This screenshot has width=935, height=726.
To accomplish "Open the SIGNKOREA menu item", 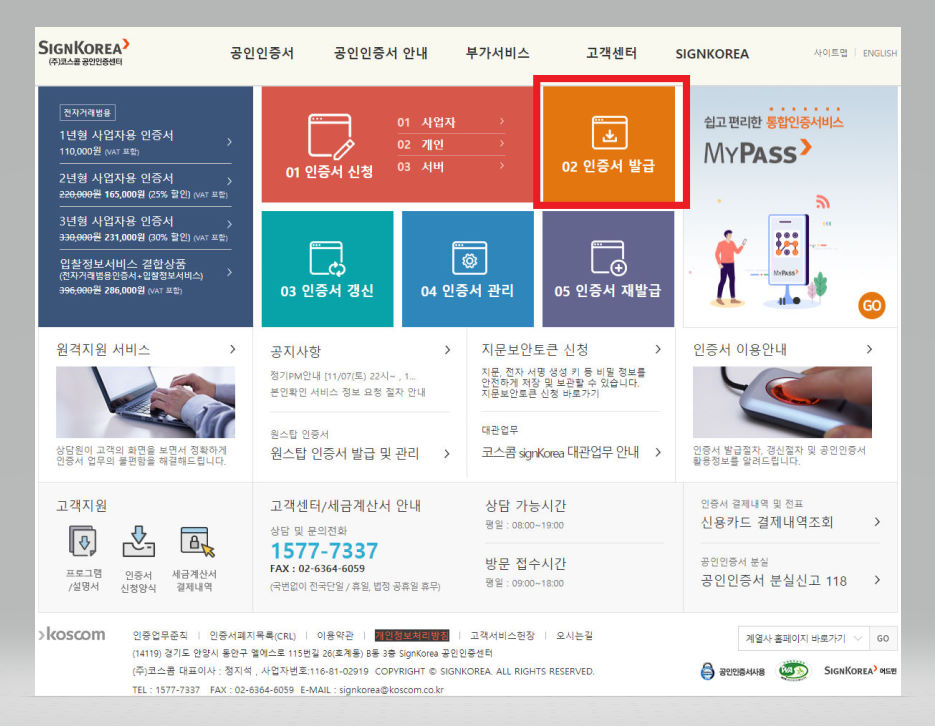I will click(x=712, y=54).
